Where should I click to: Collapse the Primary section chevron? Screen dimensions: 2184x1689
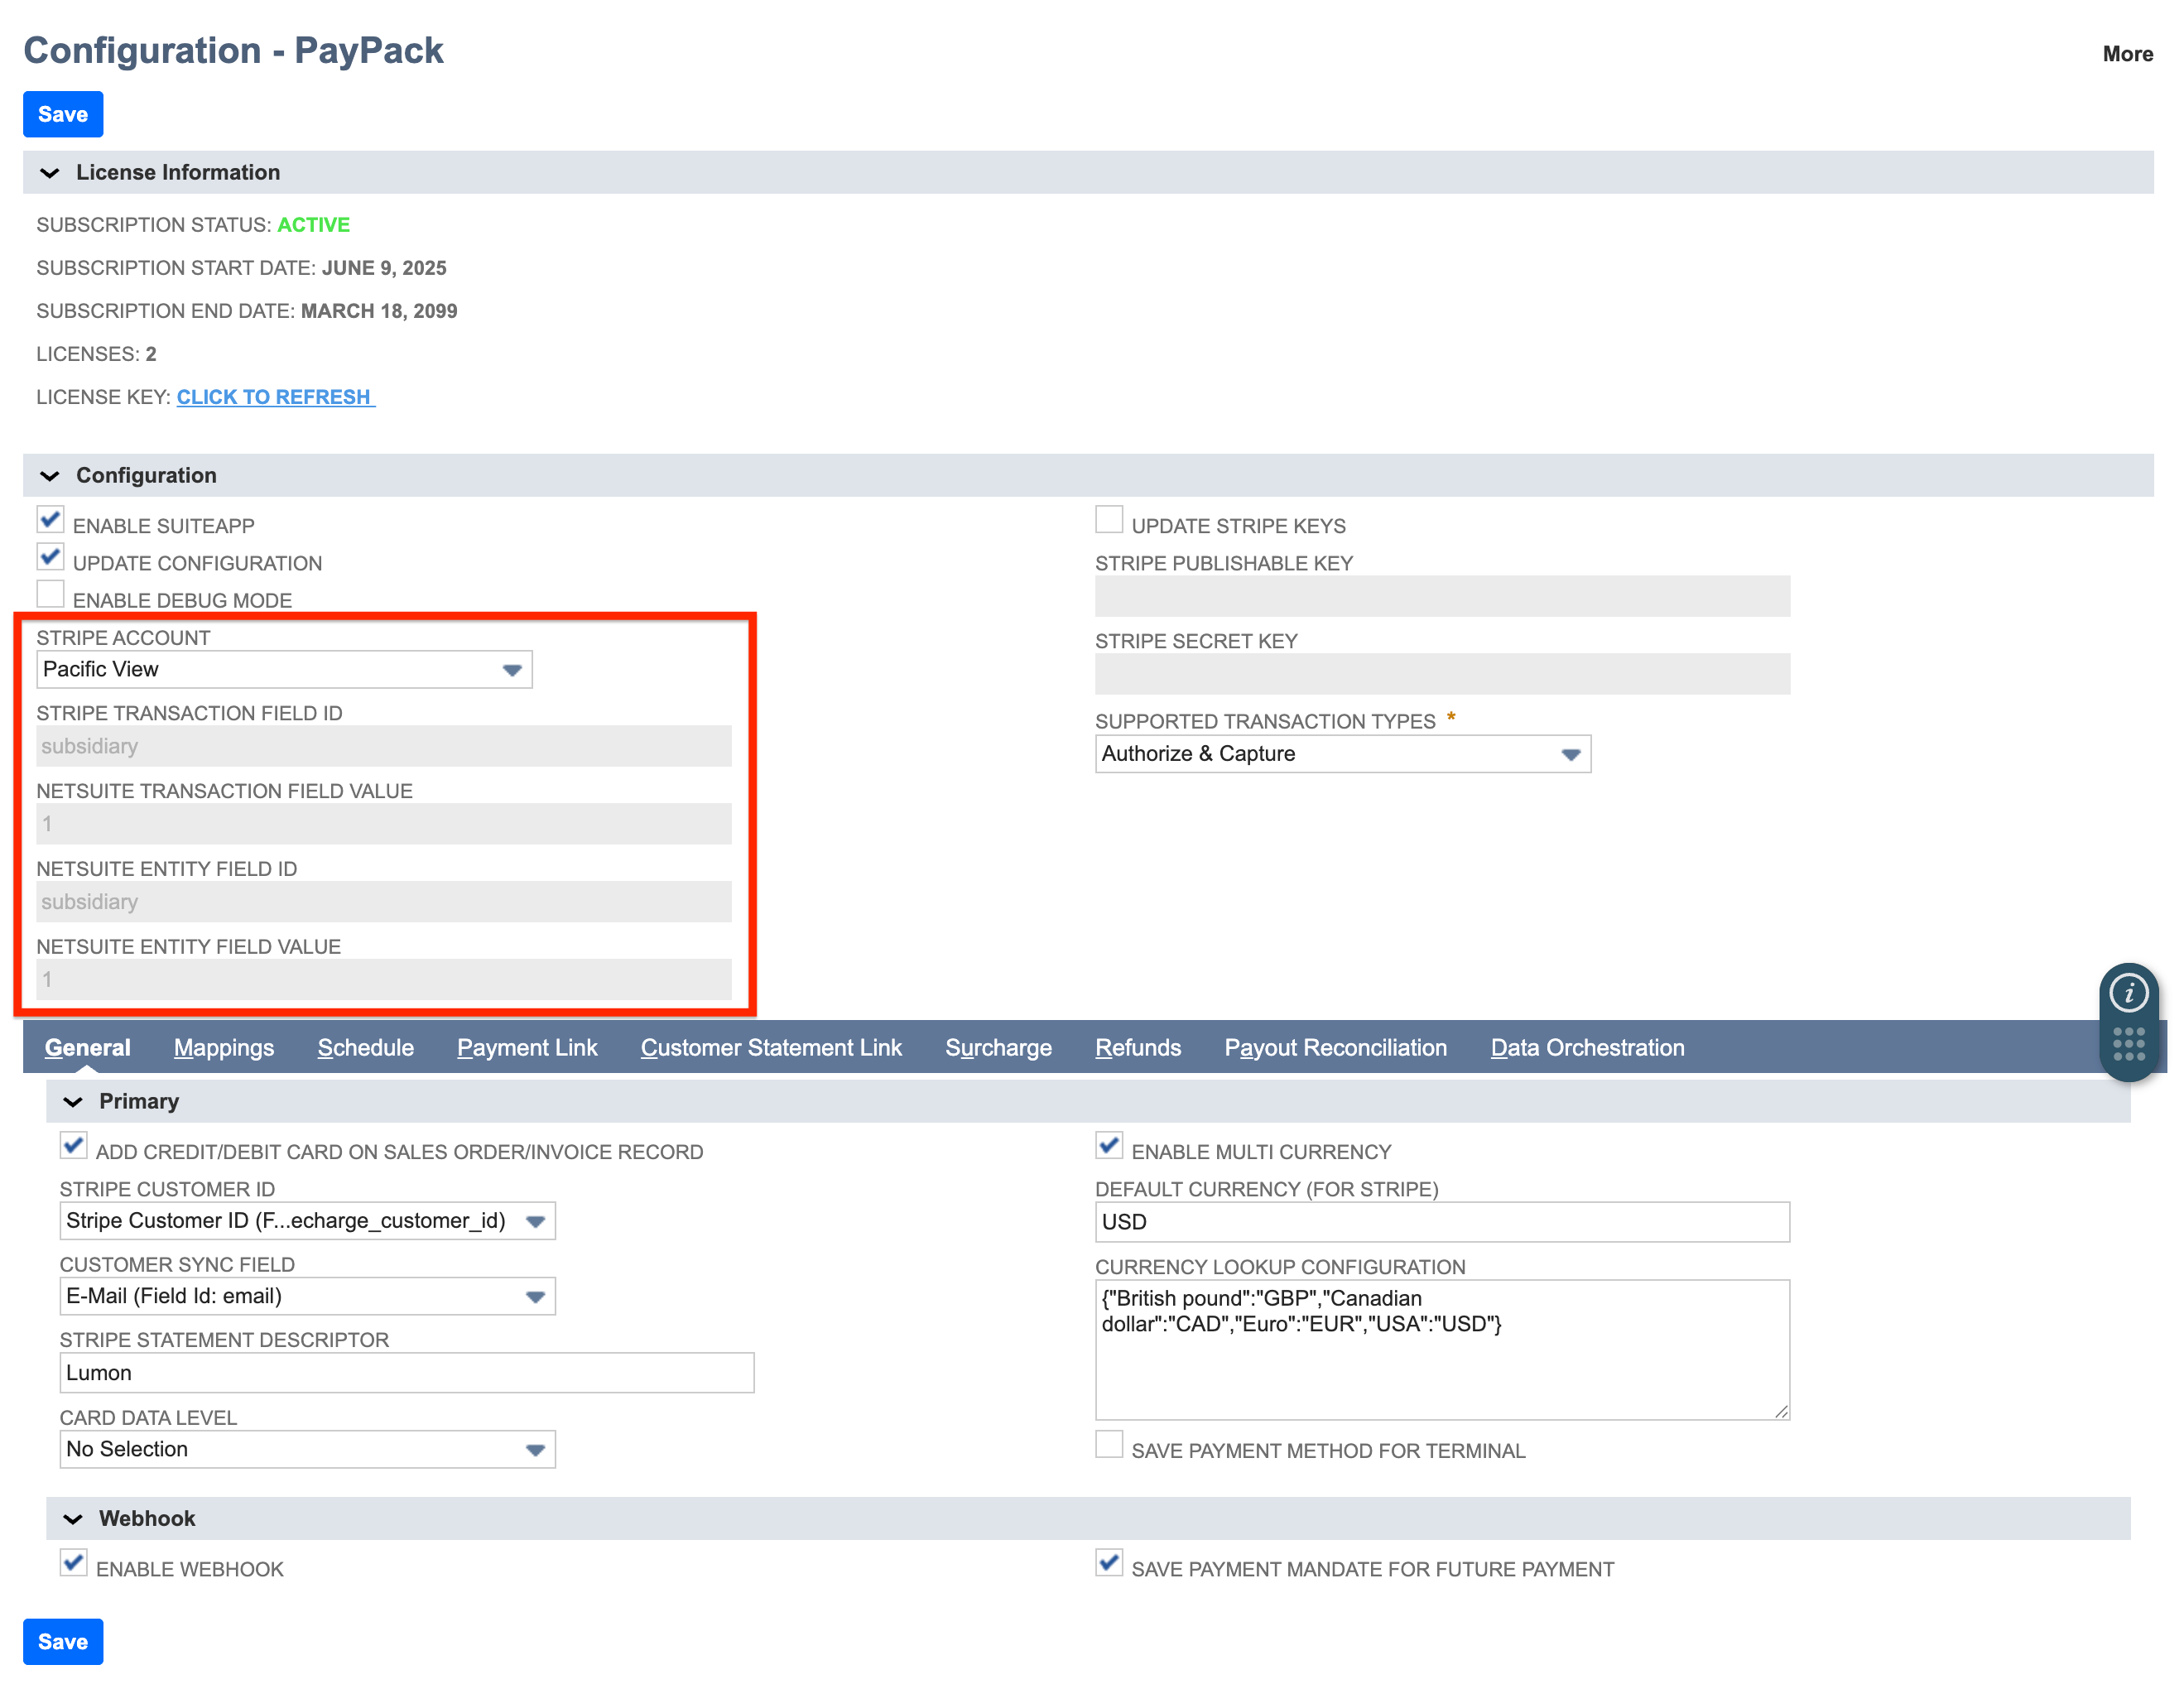[x=72, y=1102]
